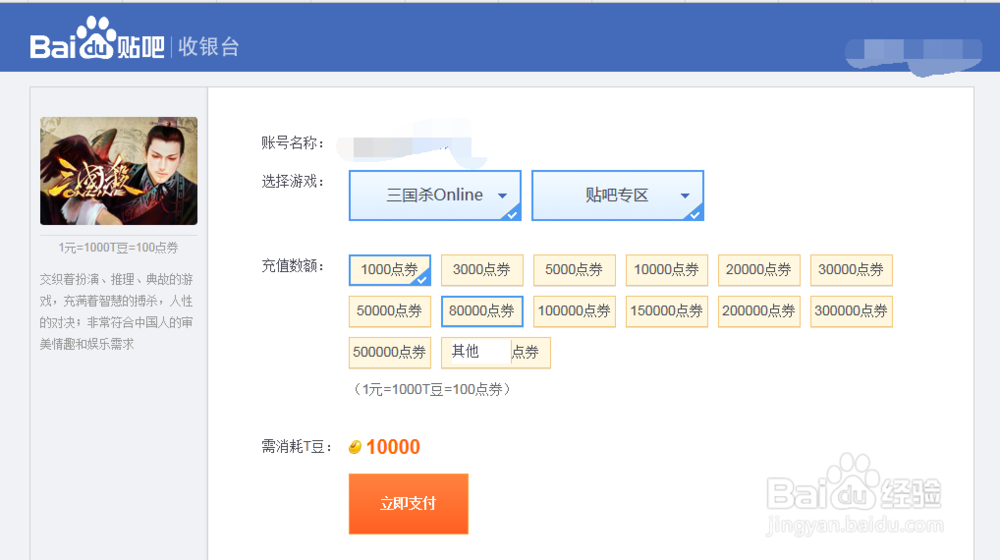Image resolution: width=1000 pixels, height=560 pixels.
Task: Select the 1000点券 recharge amount
Action: pos(390,270)
